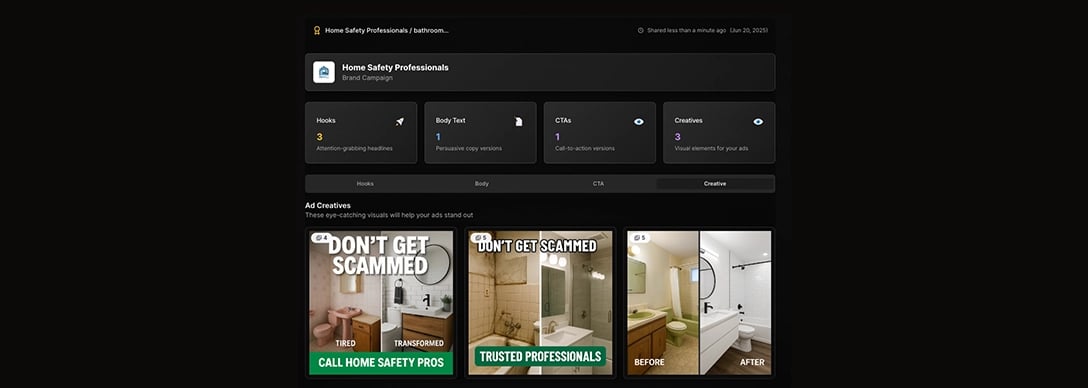Image resolution: width=1088 pixels, height=388 pixels.
Task: Click the Home Safety Professionals brand logo
Action: [323, 72]
